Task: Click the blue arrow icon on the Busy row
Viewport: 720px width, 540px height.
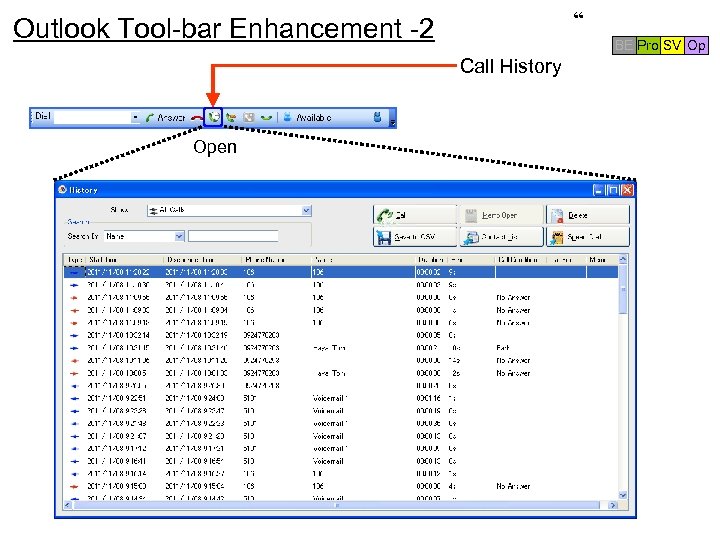Action: pyautogui.click(x=74, y=348)
